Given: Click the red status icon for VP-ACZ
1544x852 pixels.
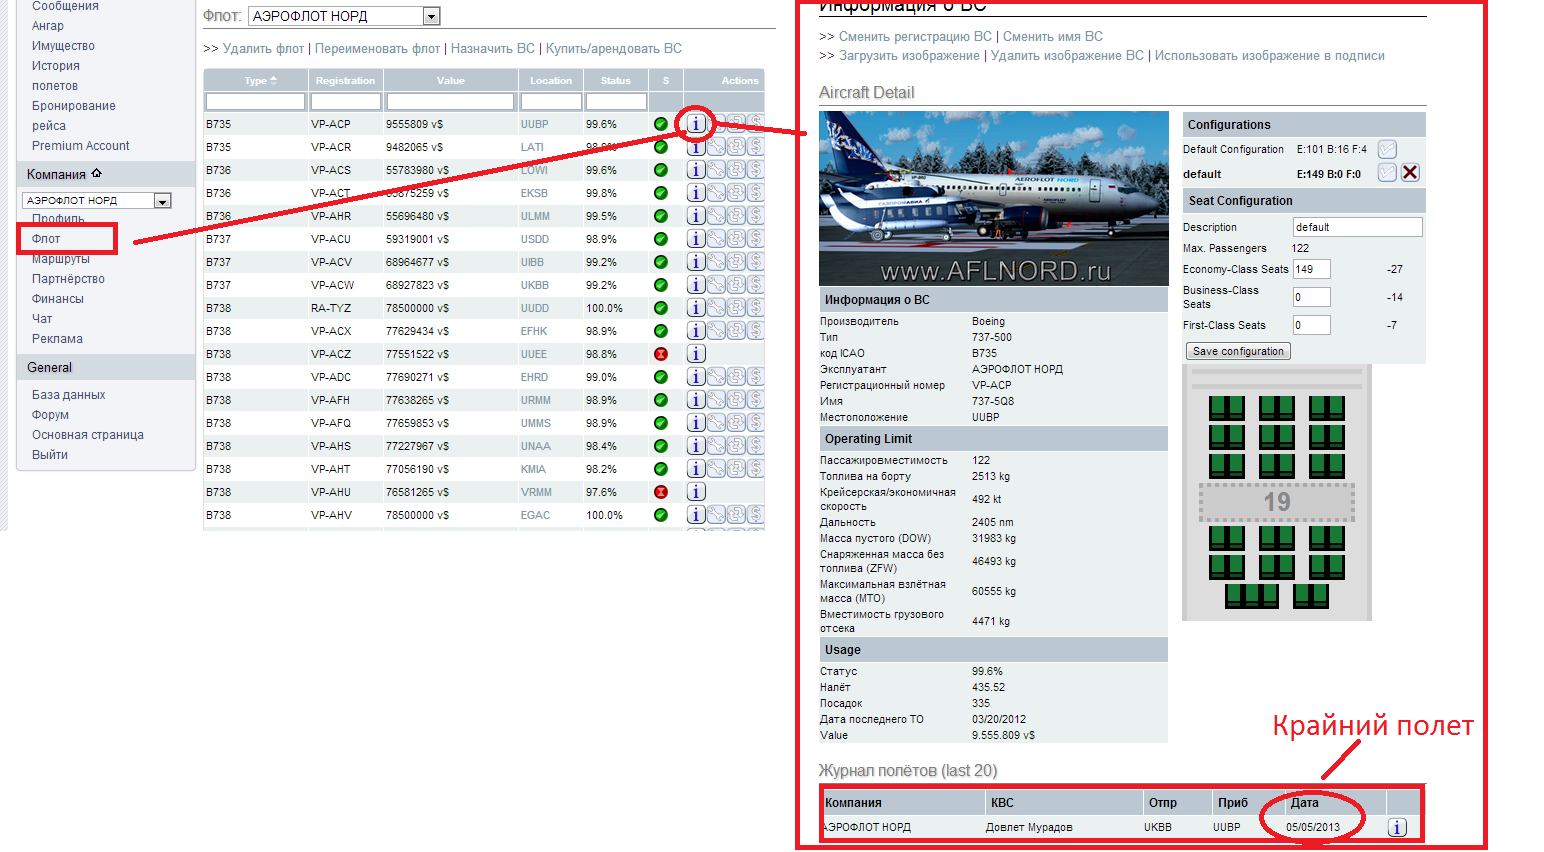Looking at the screenshot, I should pyautogui.click(x=661, y=354).
